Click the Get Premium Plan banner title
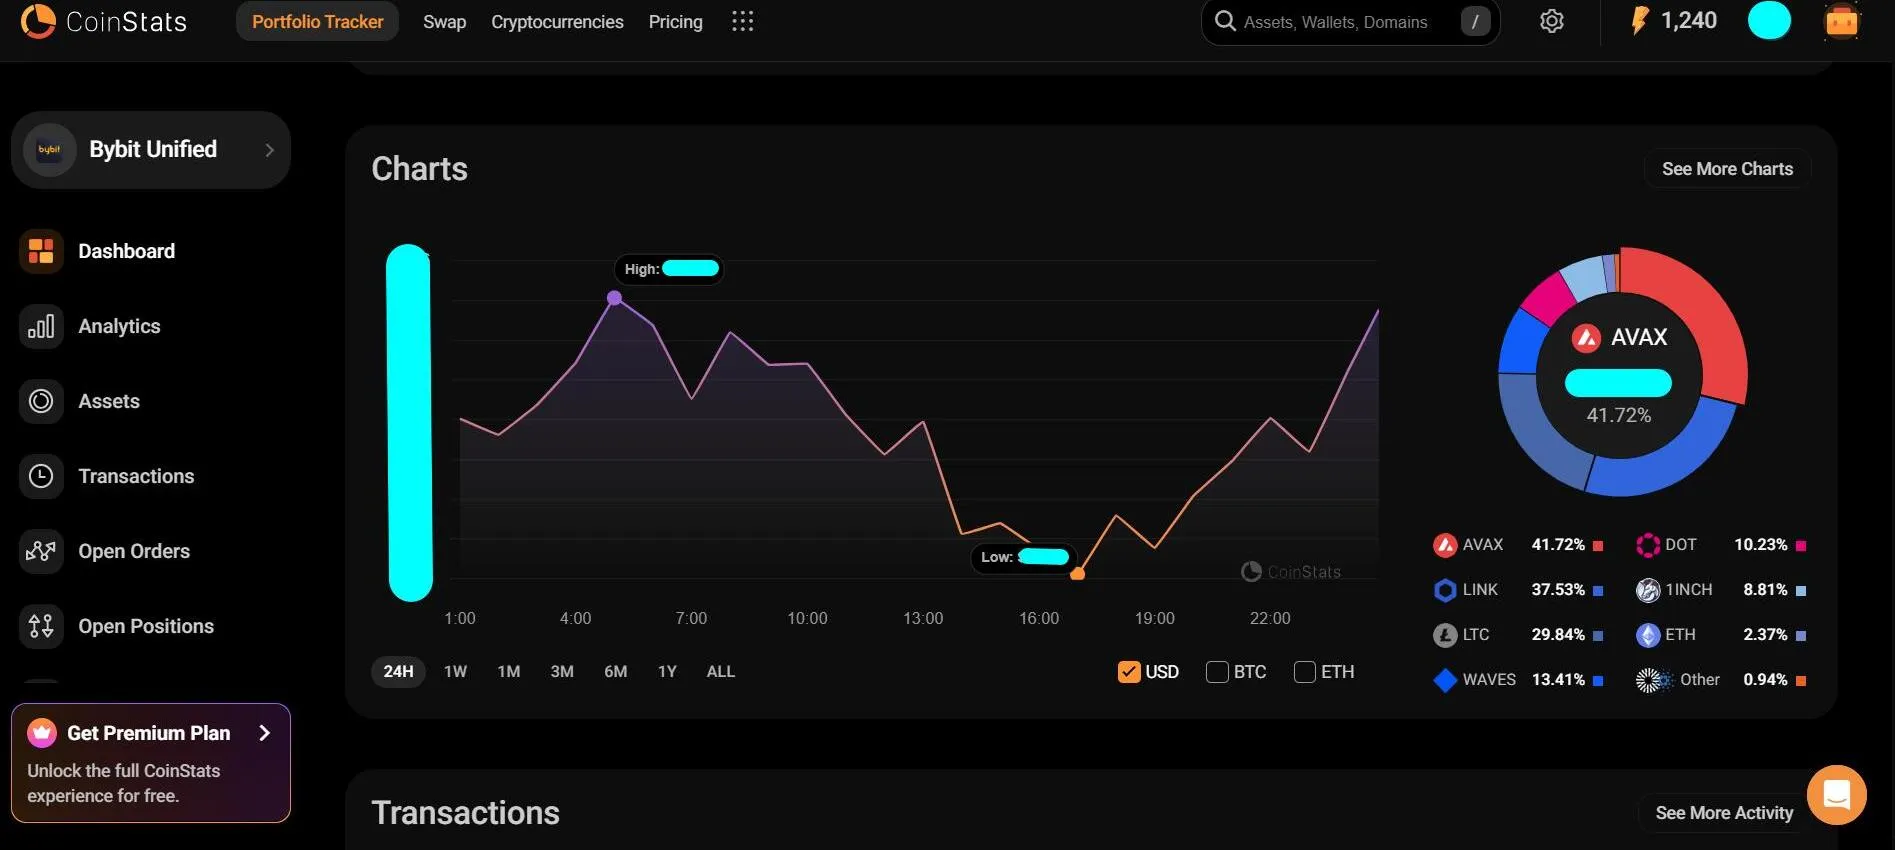1895x850 pixels. coord(148,733)
